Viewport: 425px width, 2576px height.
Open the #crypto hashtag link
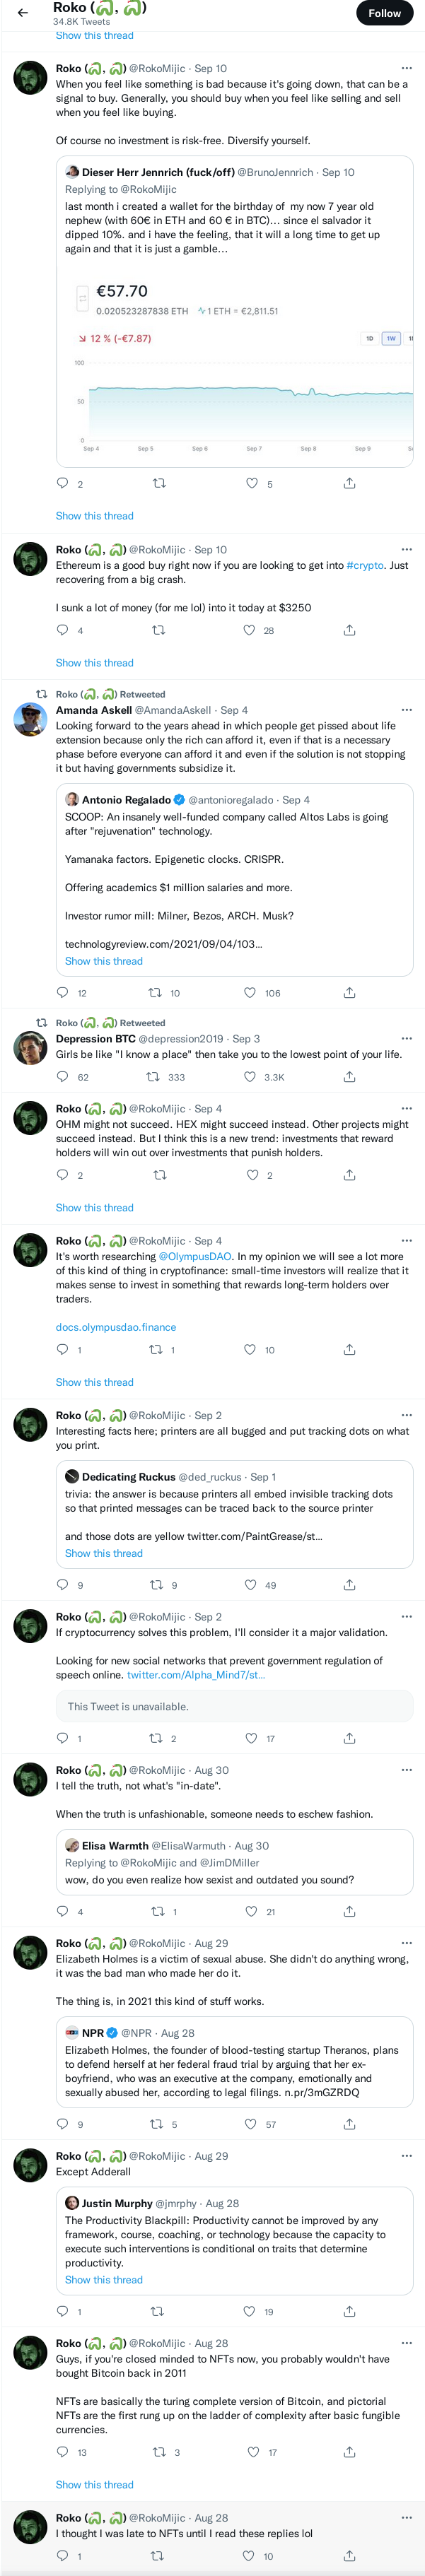tap(365, 565)
